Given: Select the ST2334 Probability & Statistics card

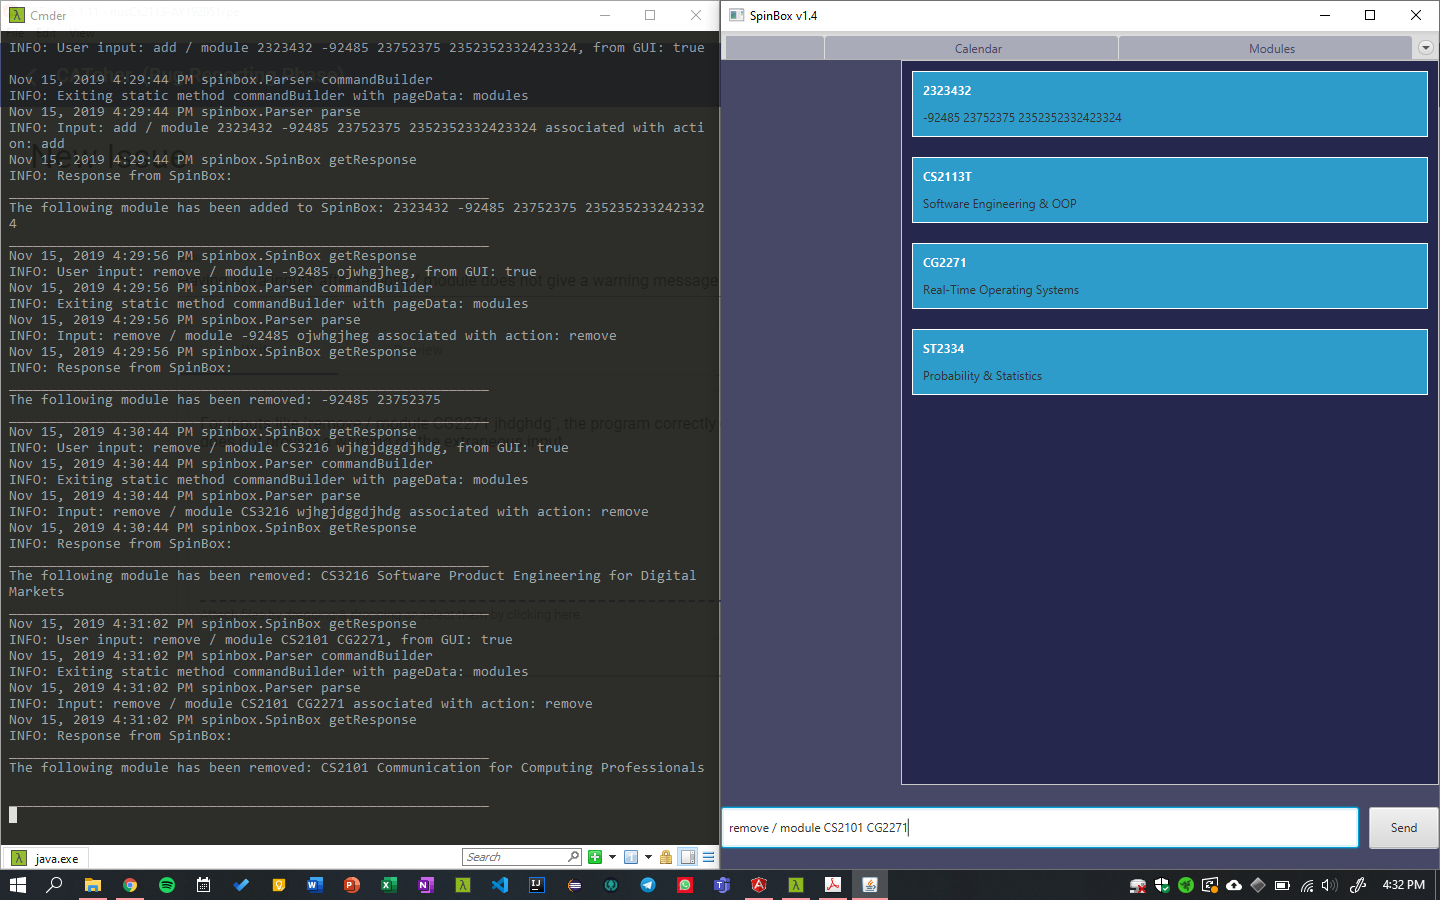Looking at the screenshot, I should (1169, 362).
